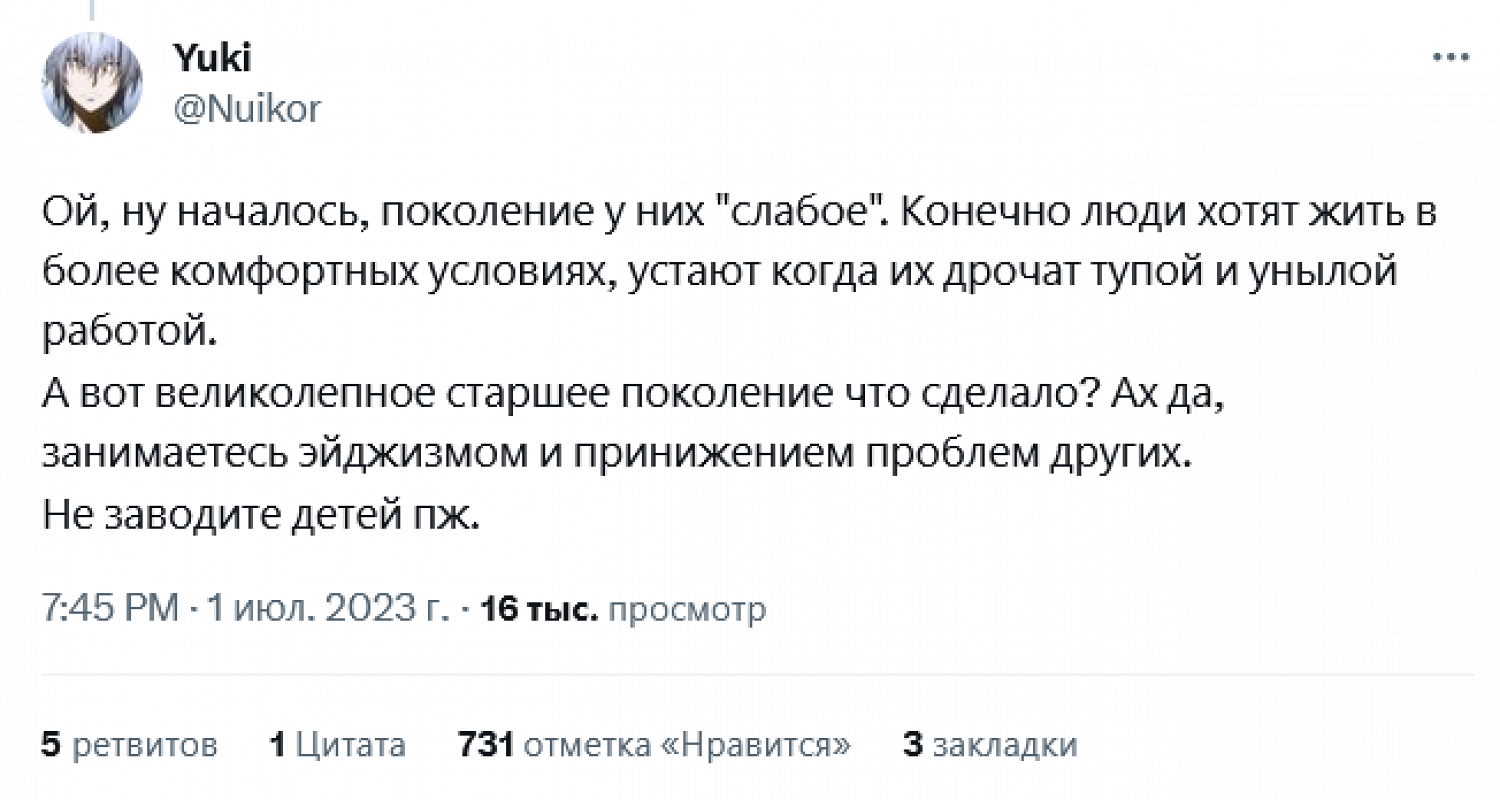
Task: Click the 16 тыс. views count
Action: (540, 608)
